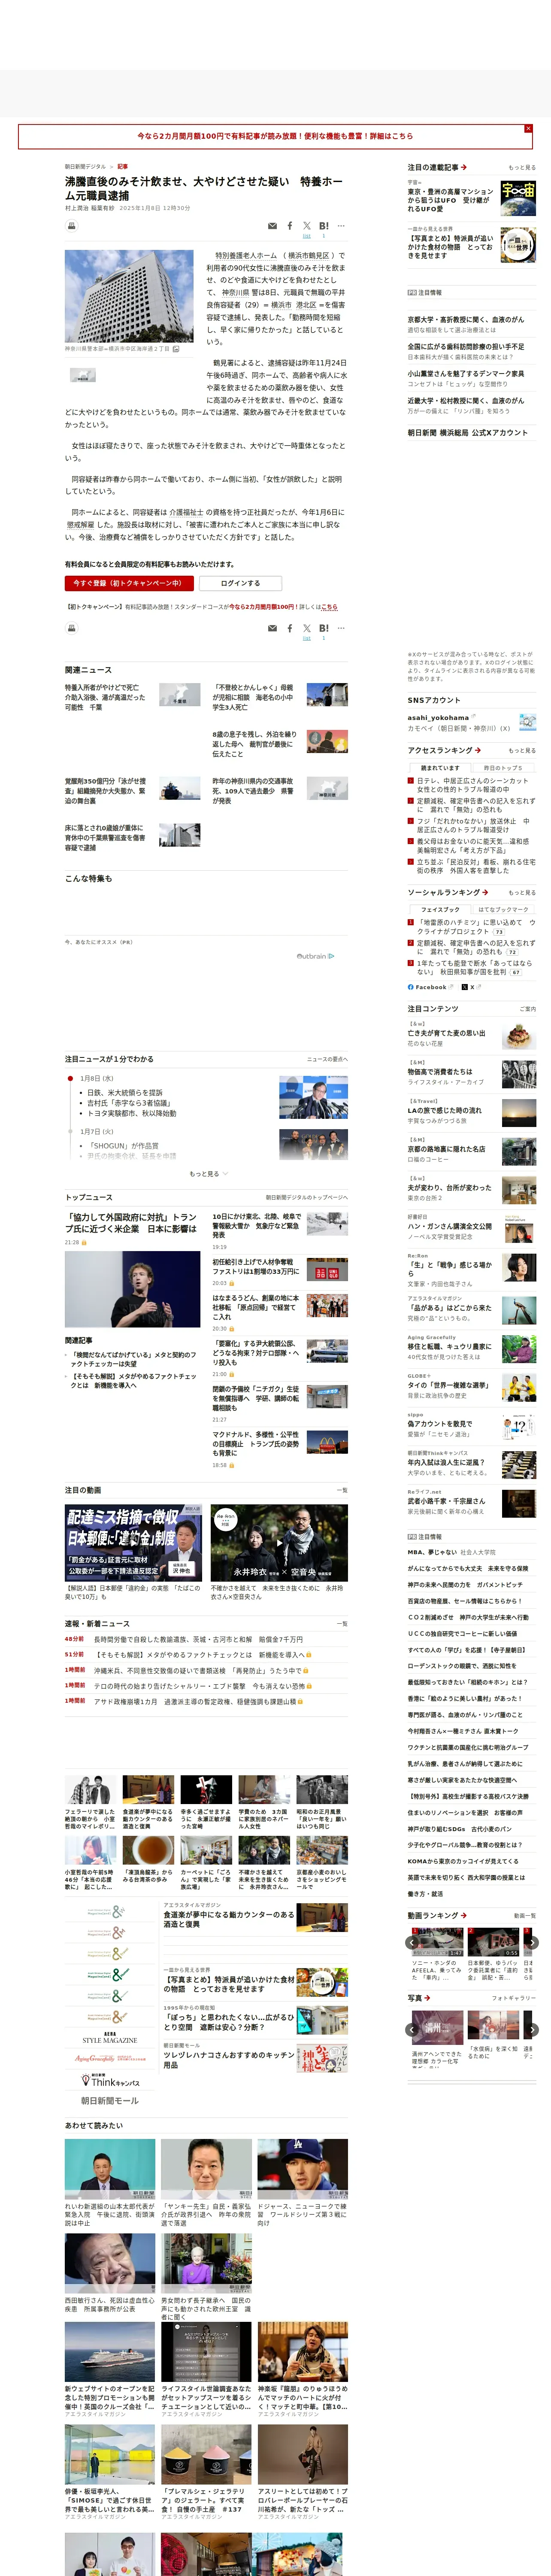The height and width of the screenshot is (2576, 551).
Task: Open もっと見る next to ソーシャルランキング
Action: pyautogui.click(x=521, y=892)
